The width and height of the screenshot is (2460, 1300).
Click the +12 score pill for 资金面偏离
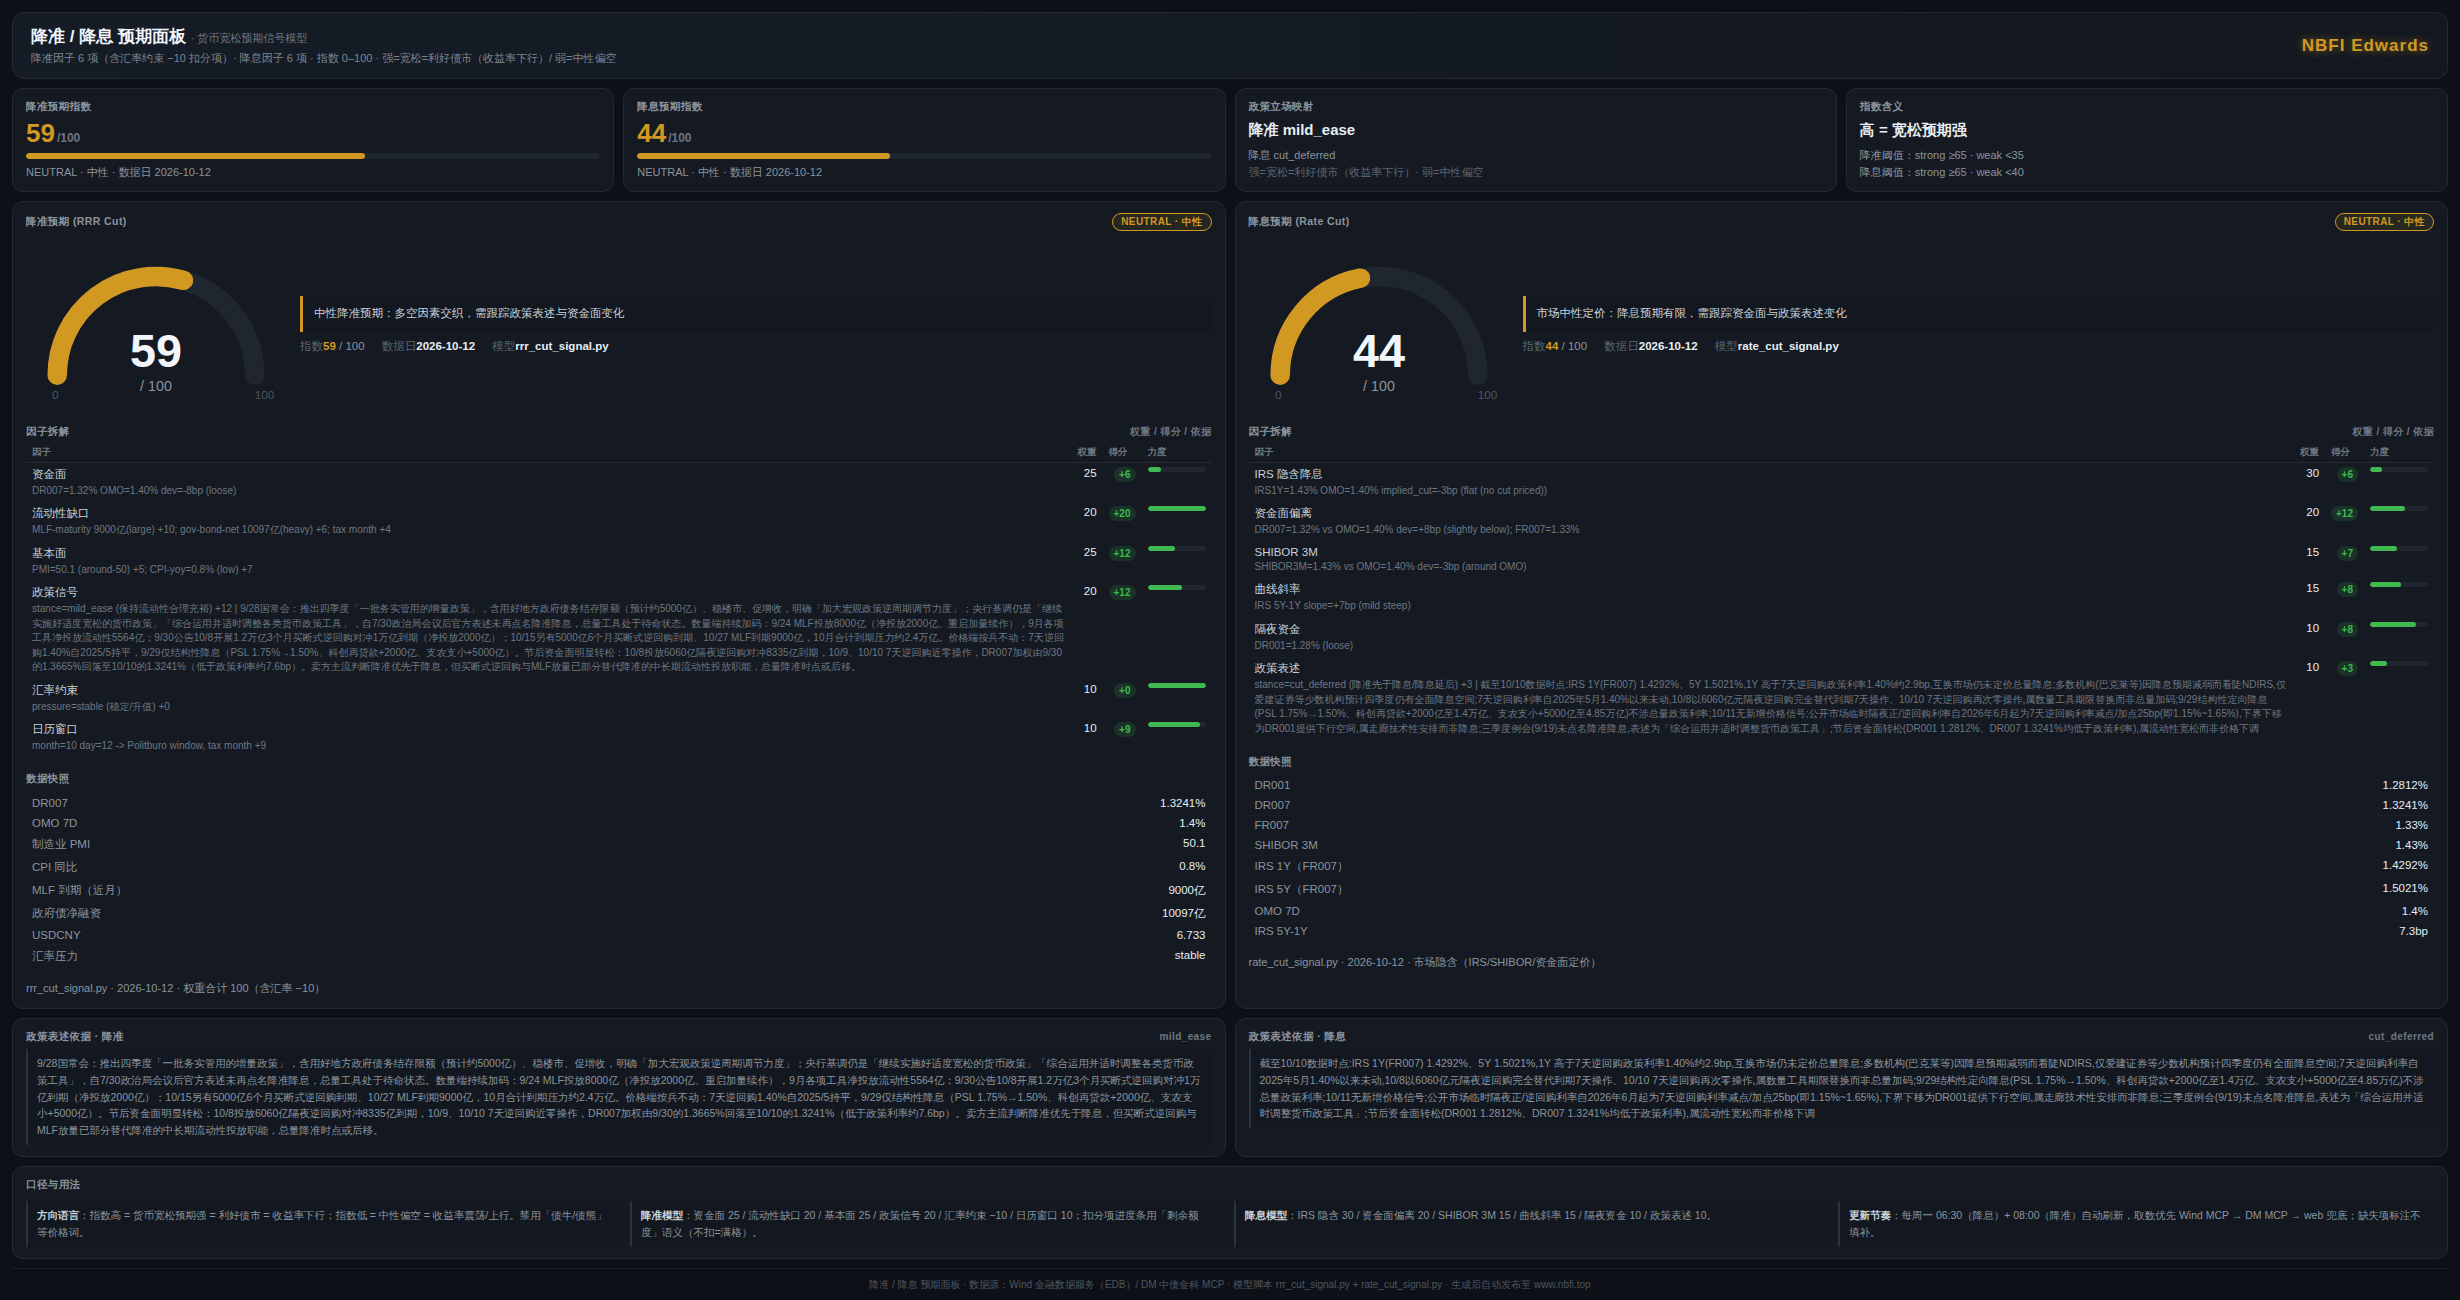(2344, 513)
